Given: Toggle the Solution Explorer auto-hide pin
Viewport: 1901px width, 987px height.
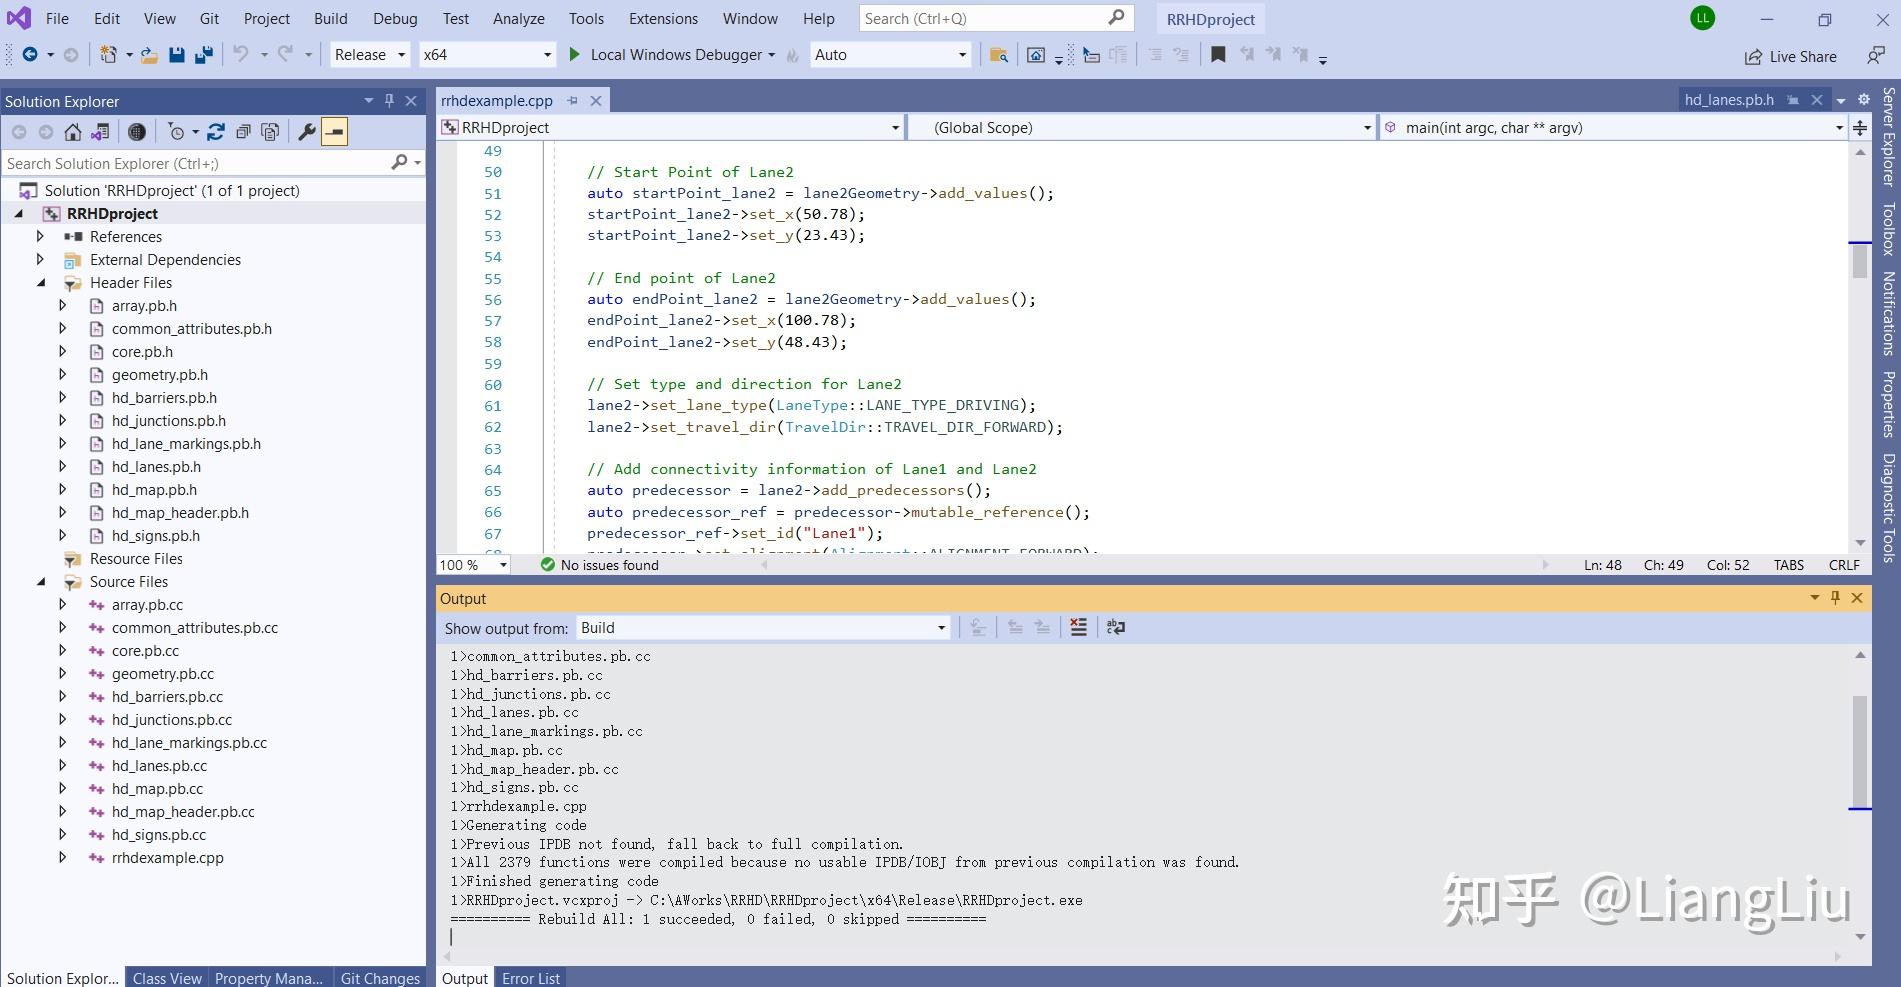Looking at the screenshot, I should point(390,101).
